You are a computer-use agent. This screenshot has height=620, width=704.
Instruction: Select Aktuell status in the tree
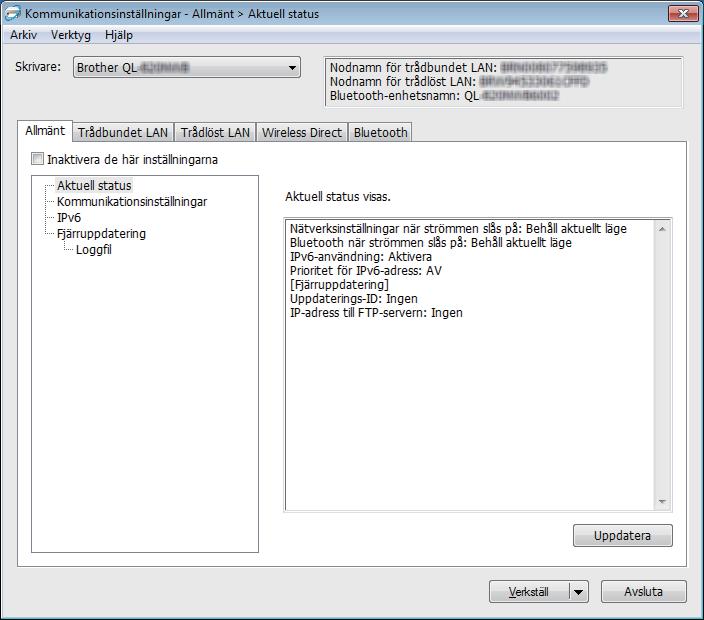coord(94,185)
